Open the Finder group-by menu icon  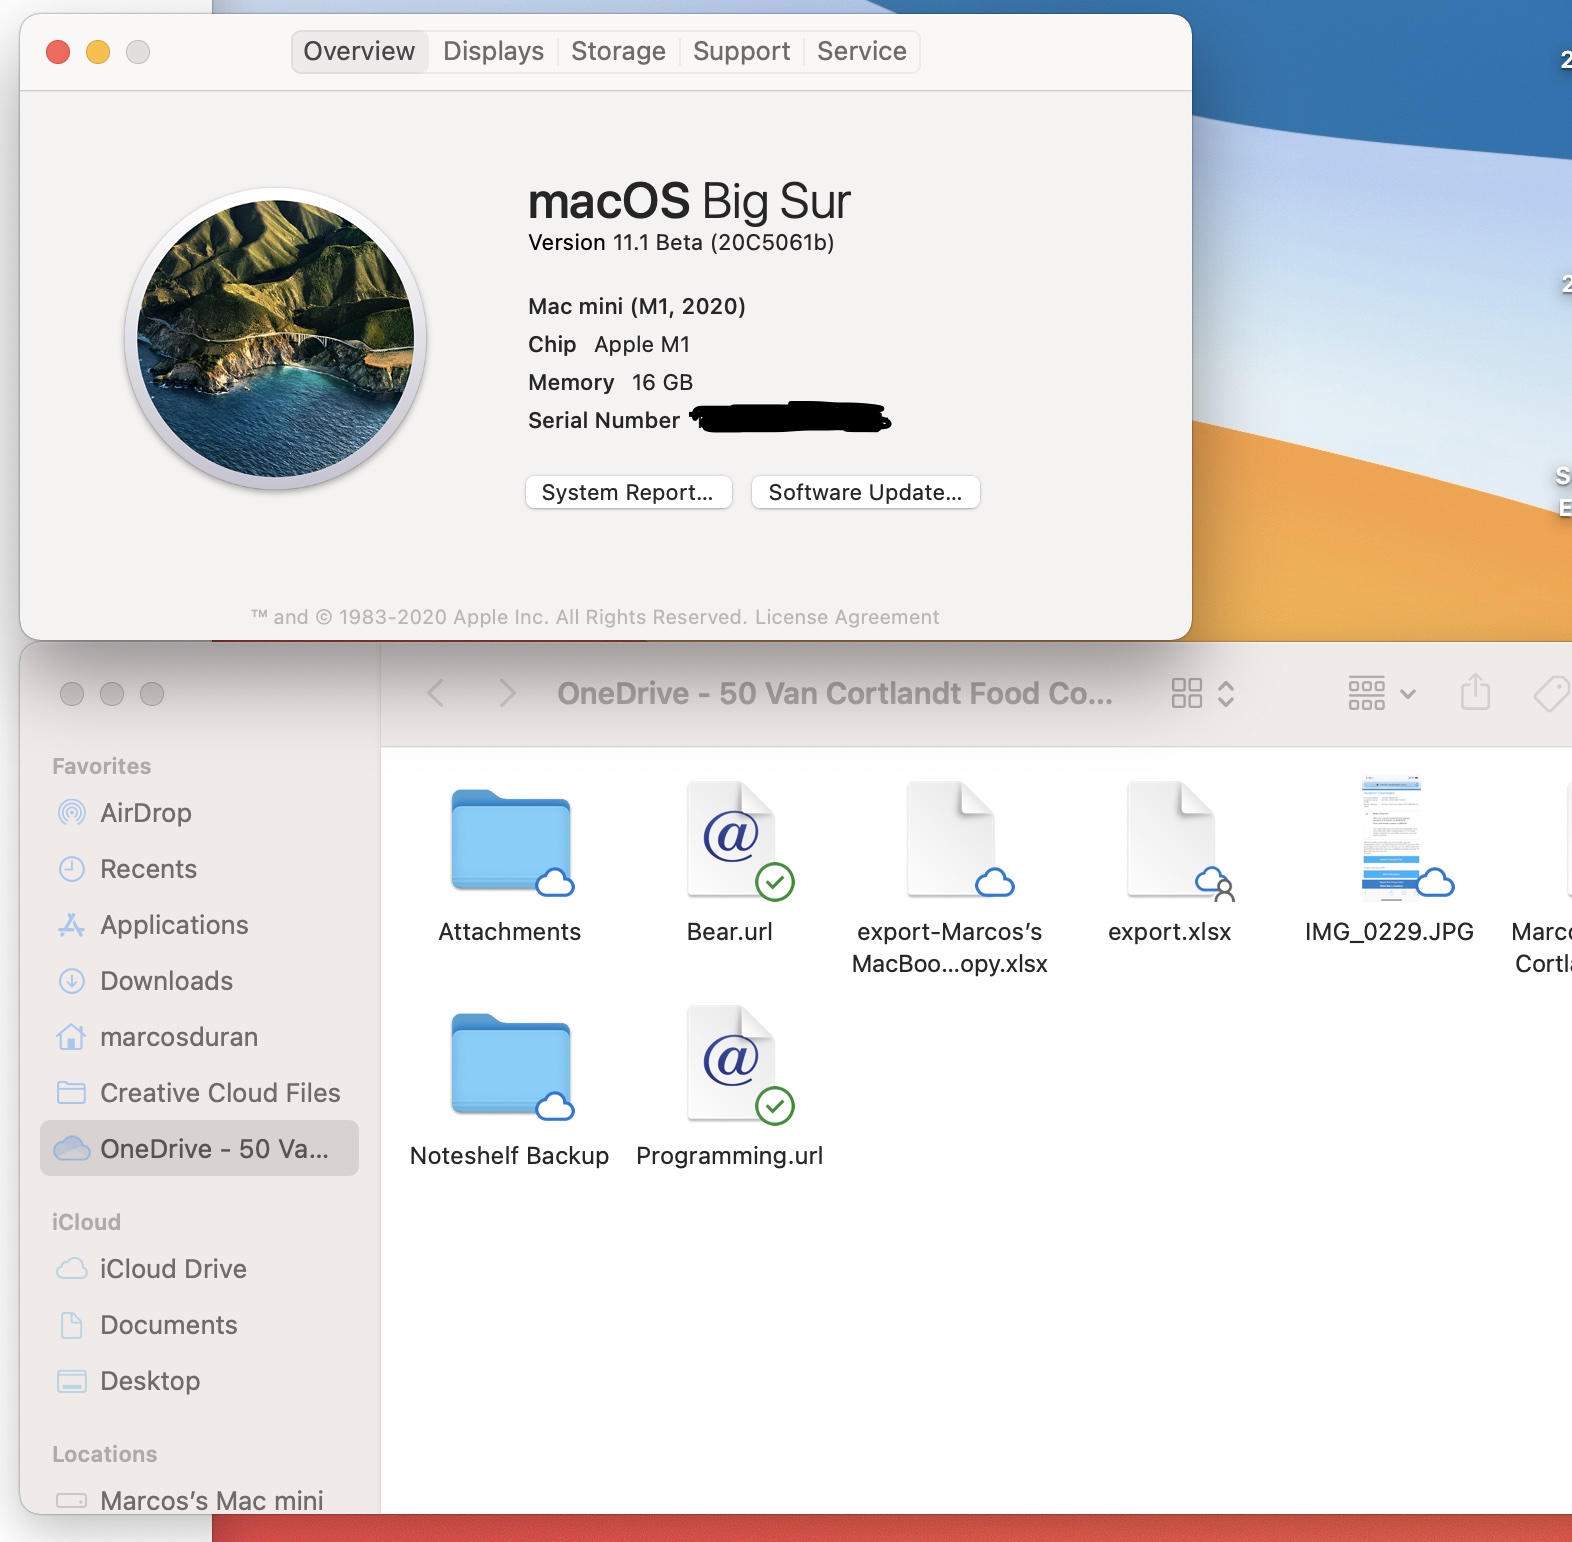point(1367,693)
